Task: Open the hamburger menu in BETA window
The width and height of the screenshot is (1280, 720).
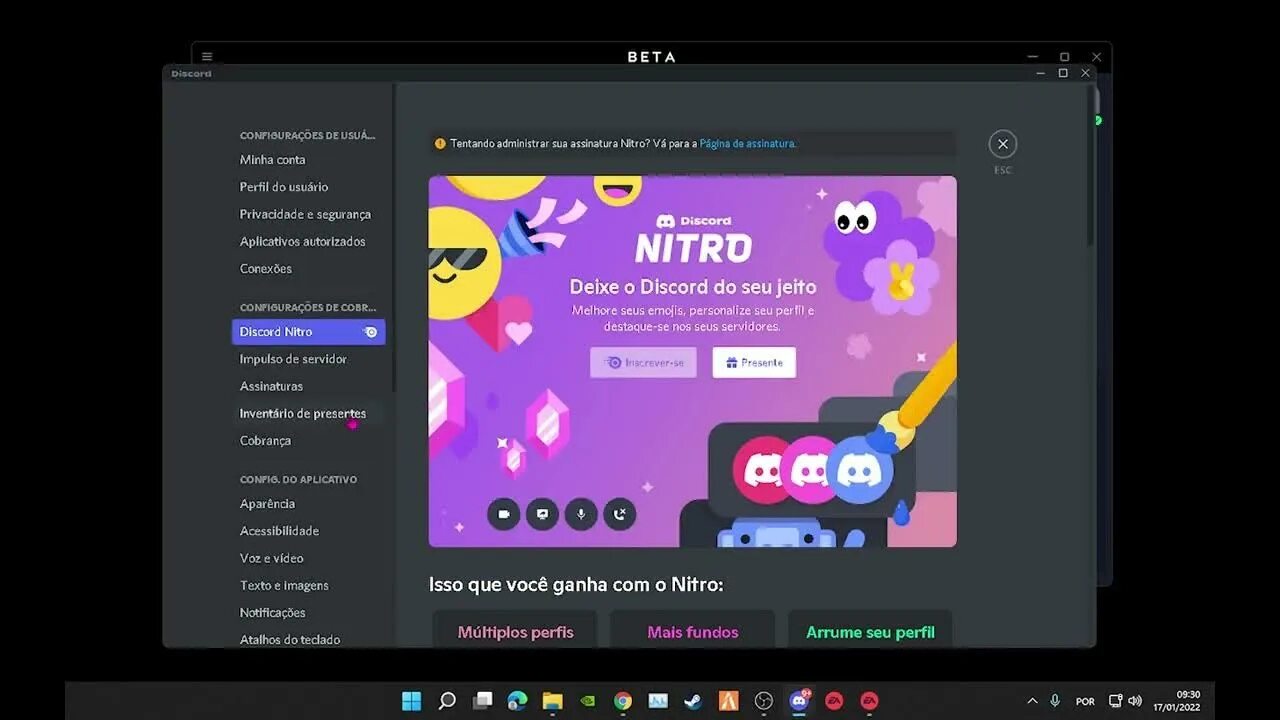Action: pyautogui.click(x=207, y=57)
